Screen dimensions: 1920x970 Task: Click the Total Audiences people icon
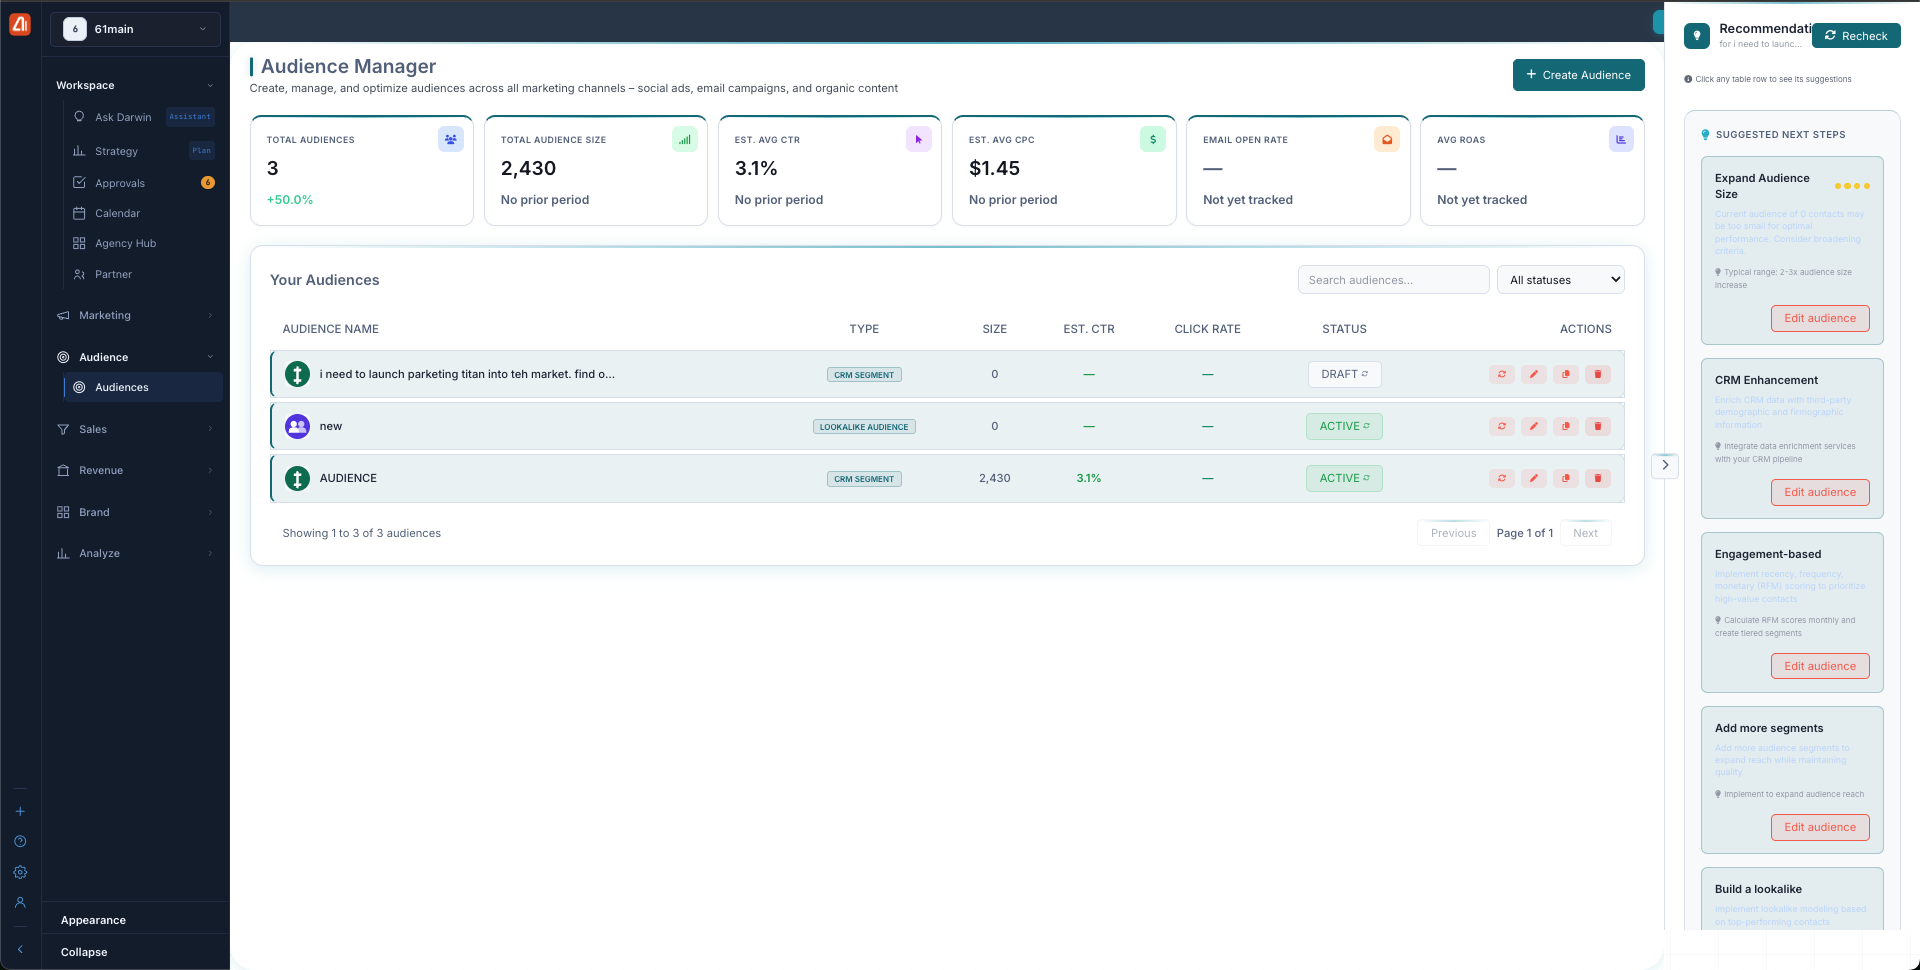pyautogui.click(x=451, y=140)
